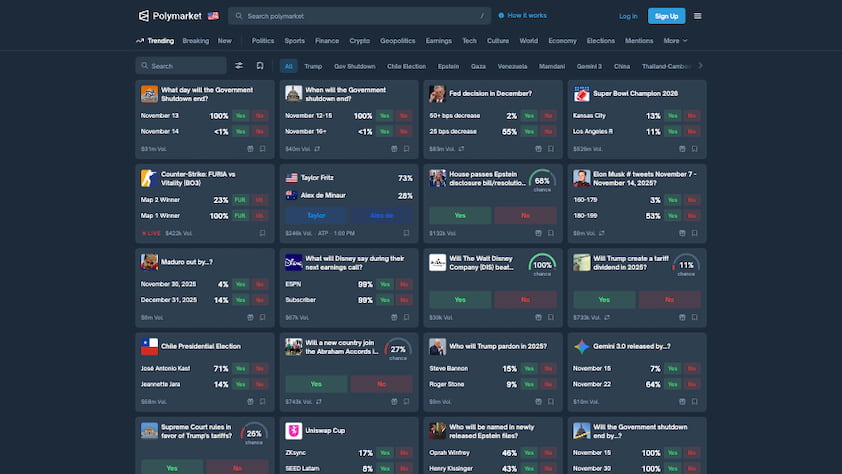Select the All topic chip

pos(288,66)
